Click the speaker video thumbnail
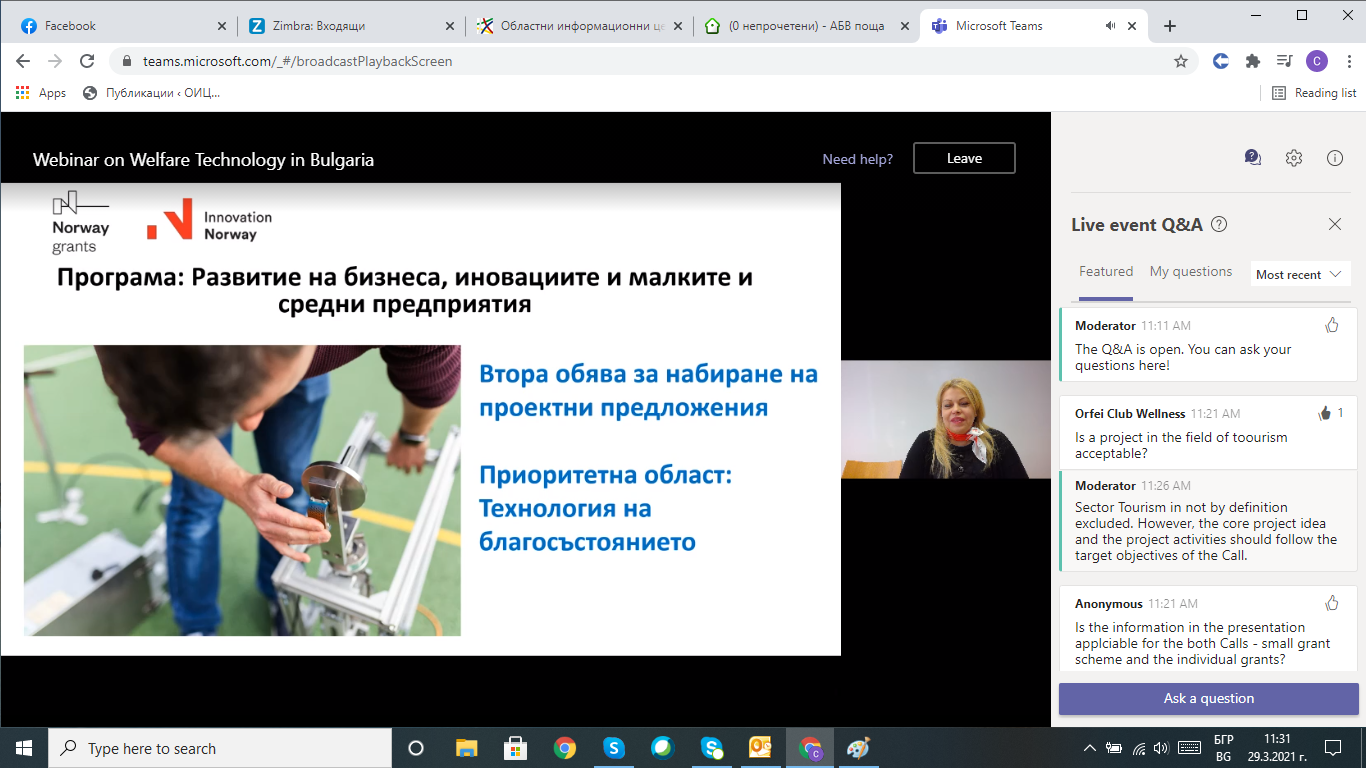Viewport: 1366px width, 768px height. pyautogui.click(x=946, y=419)
